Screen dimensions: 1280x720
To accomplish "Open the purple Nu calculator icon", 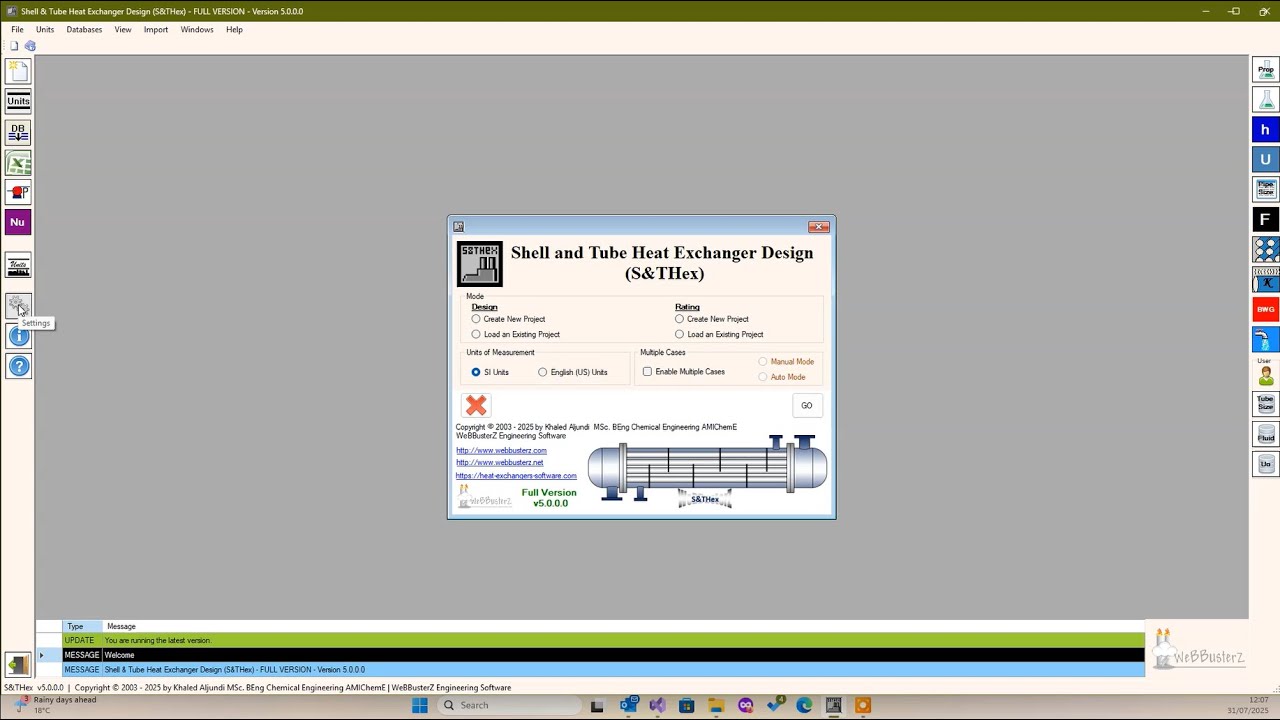I will [x=18, y=222].
